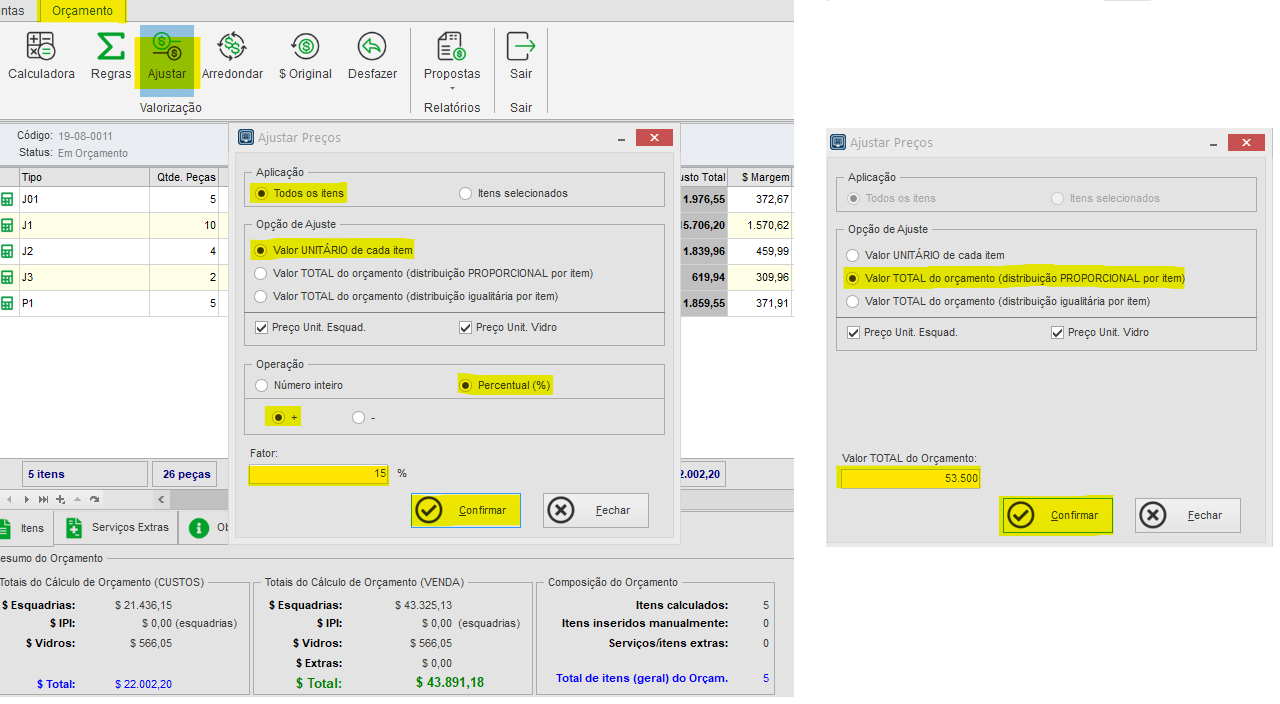The image size is (1280, 704).
Task: Open the Orçamento ribbon tab
Action: (82, 11)
